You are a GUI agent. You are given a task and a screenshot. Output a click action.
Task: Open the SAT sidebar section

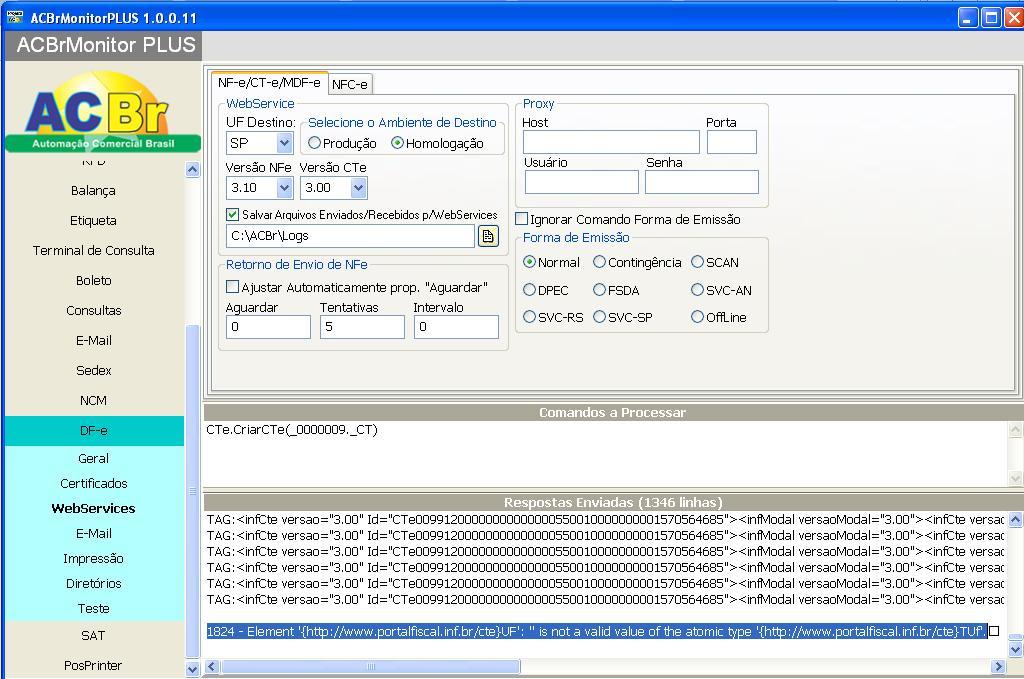(93, 636)
